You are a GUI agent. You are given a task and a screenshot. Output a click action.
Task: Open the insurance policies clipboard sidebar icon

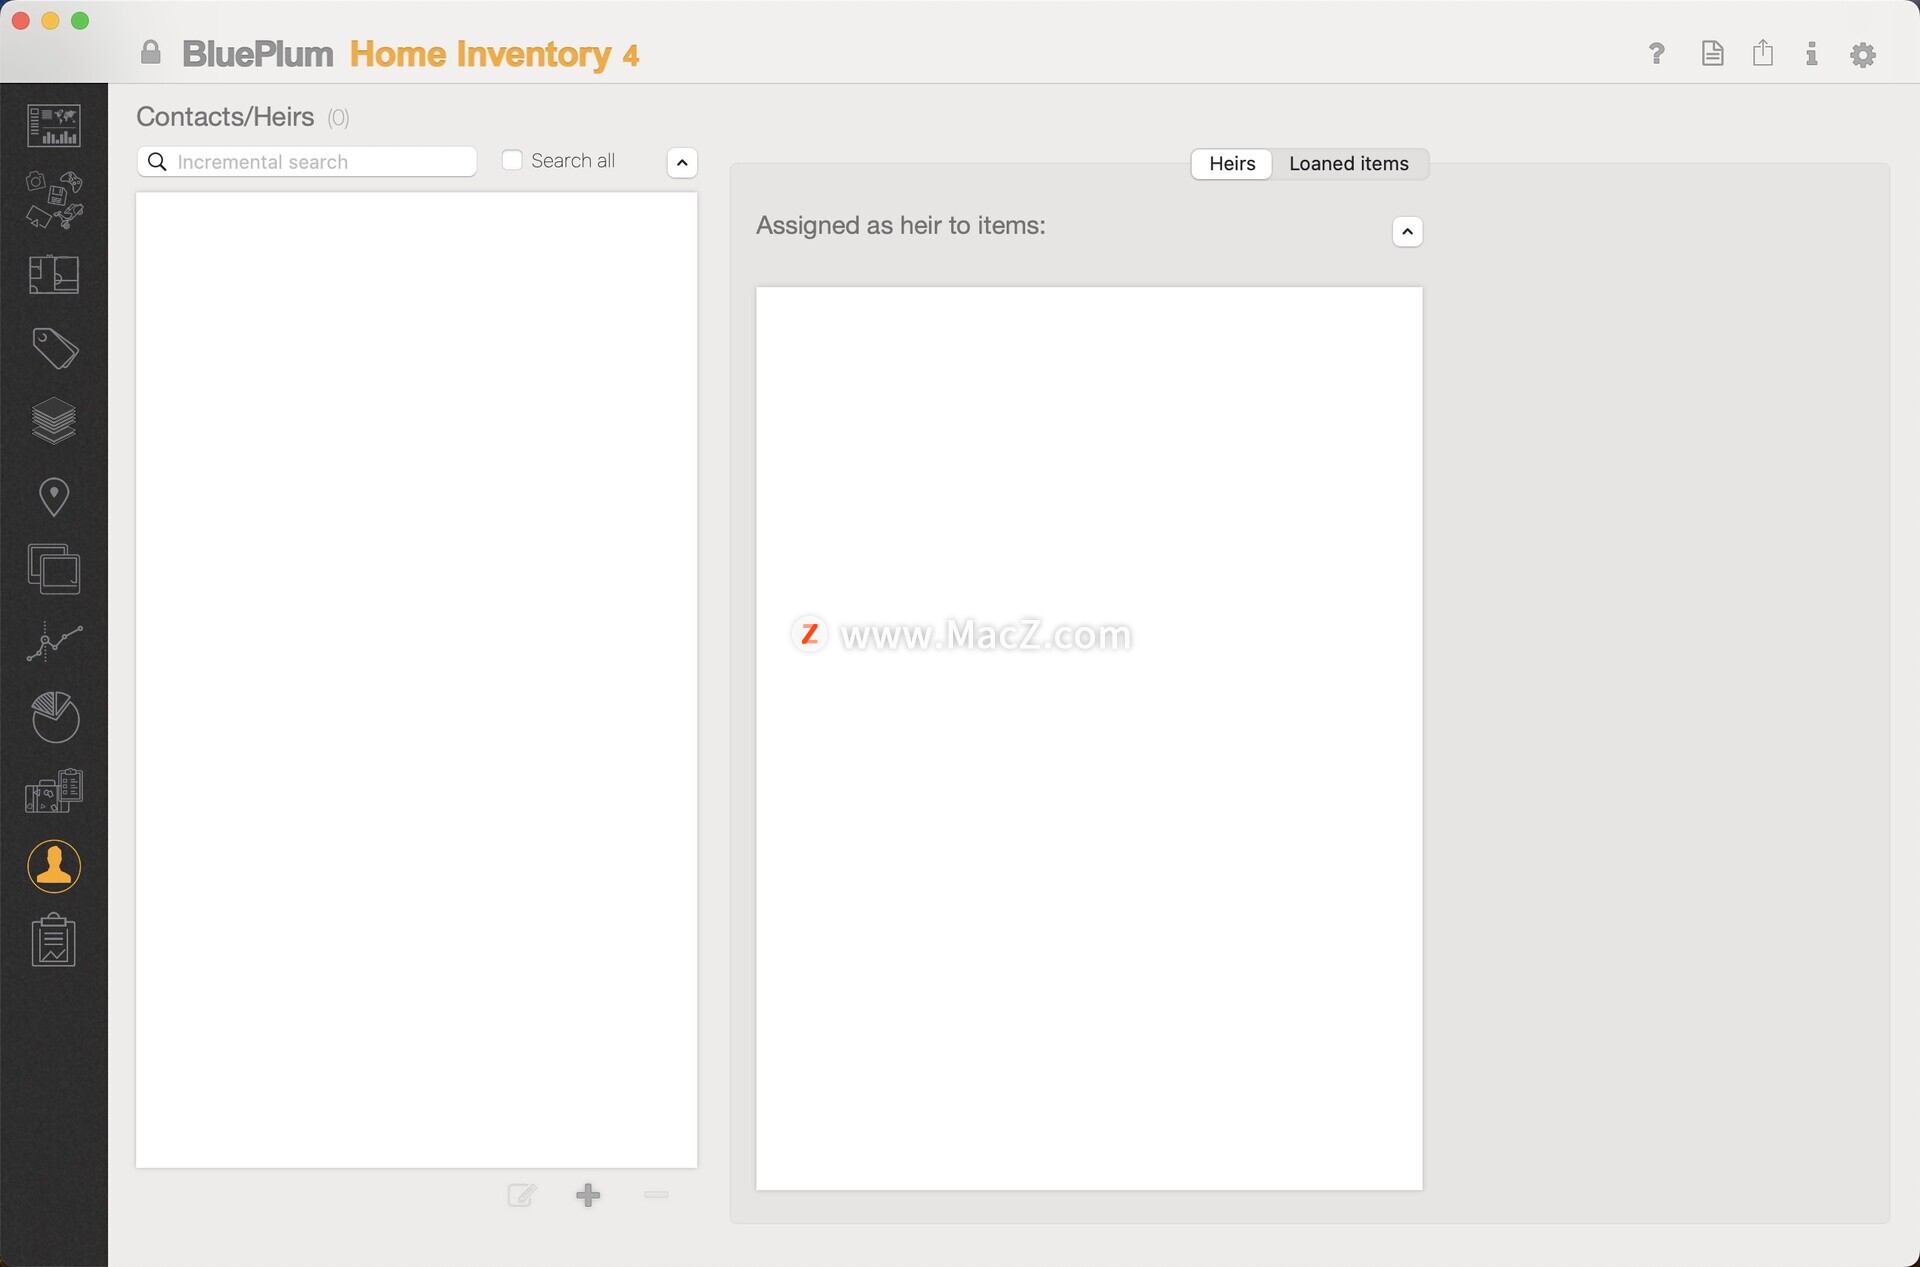(54, 791)
